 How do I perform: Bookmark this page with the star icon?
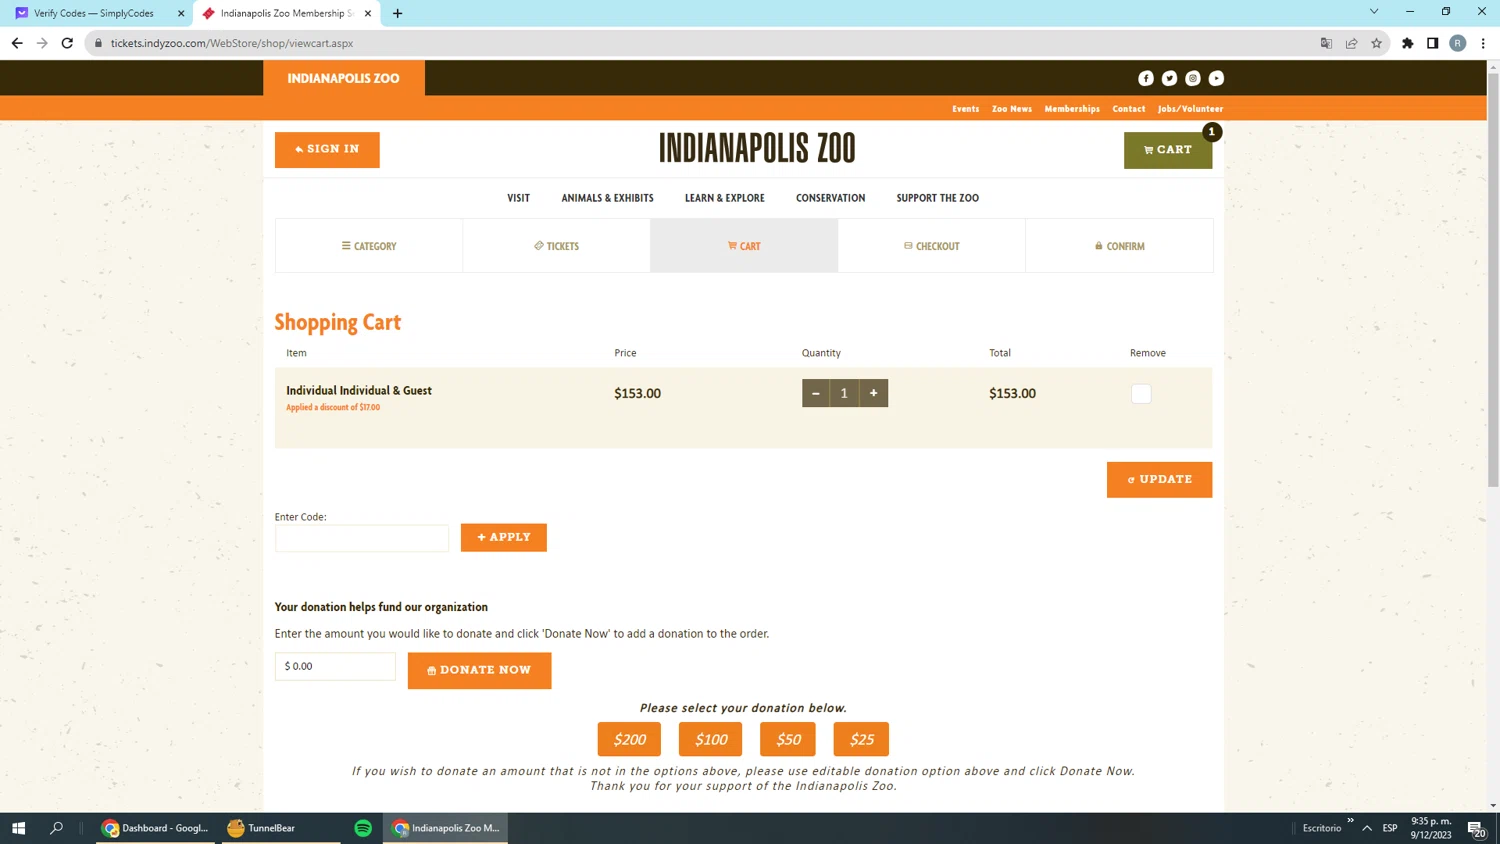pyautogui.click(x=1377, y=43)
